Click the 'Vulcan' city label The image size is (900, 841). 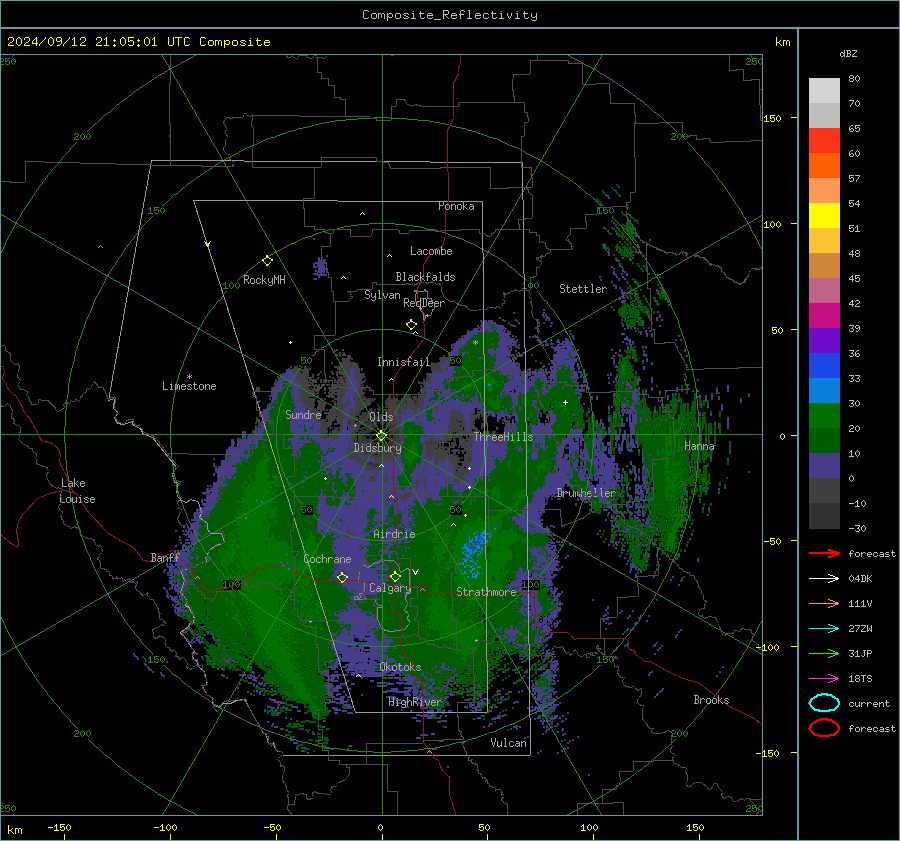(508, 743)
